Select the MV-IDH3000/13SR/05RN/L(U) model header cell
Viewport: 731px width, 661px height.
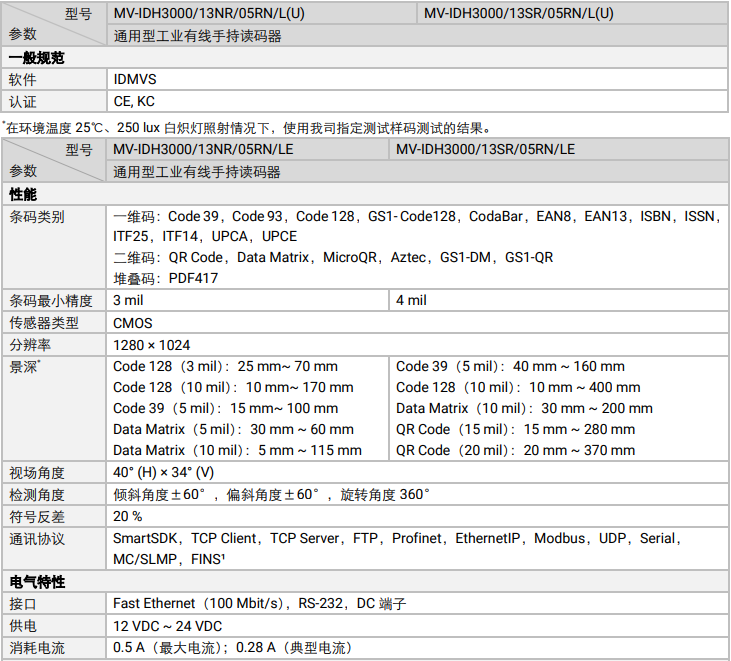(518, 13)
